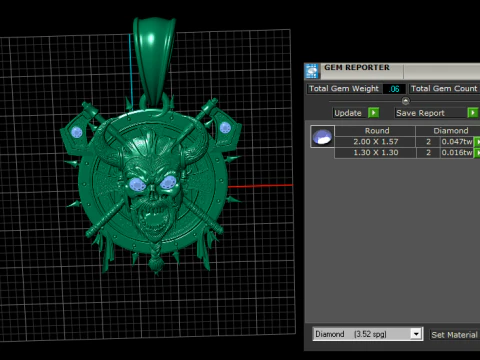Click the green arrow on the 0.047tw row
This screenshot has height=360, width=480.
[x=477, y=142]
